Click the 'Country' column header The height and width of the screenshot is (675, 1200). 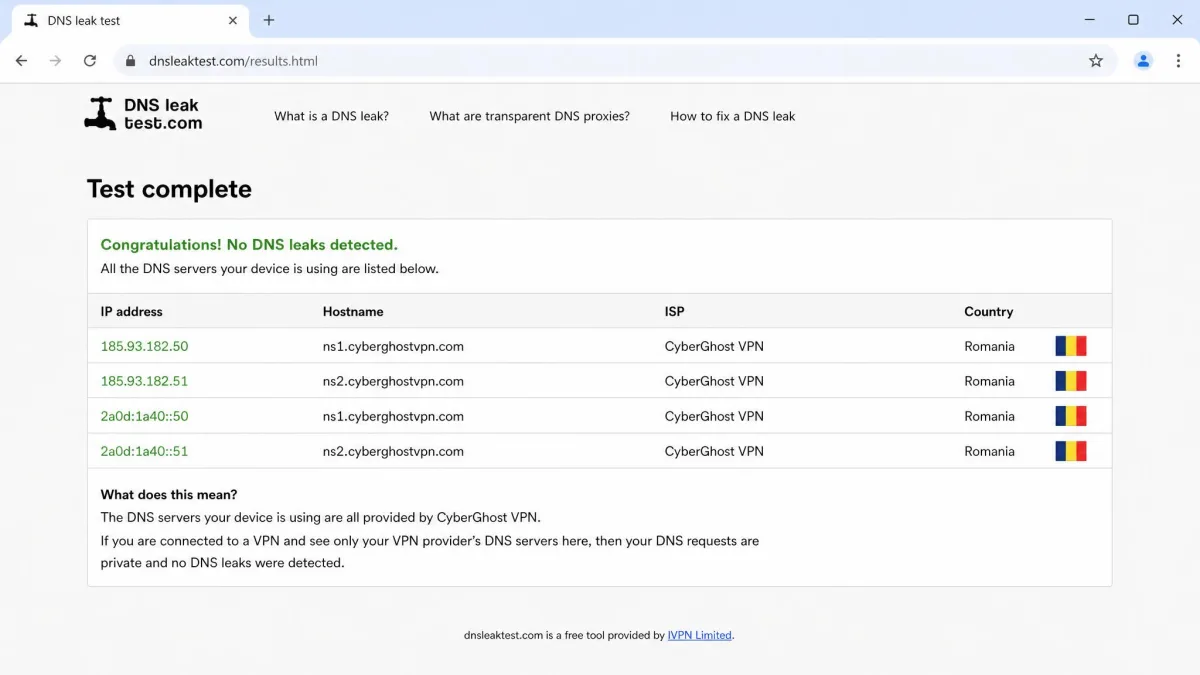pos(989,312)
